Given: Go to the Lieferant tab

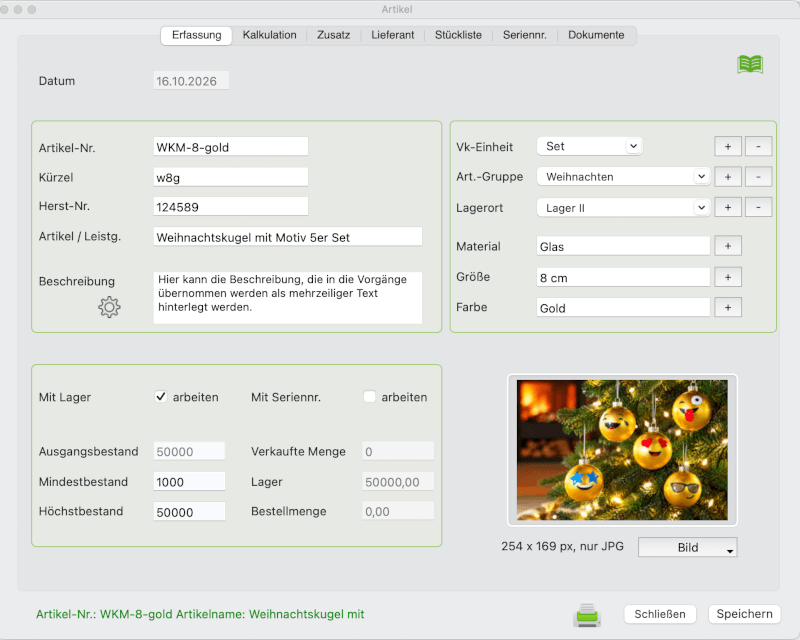Looking at the screenshot, I should (393, 35).
